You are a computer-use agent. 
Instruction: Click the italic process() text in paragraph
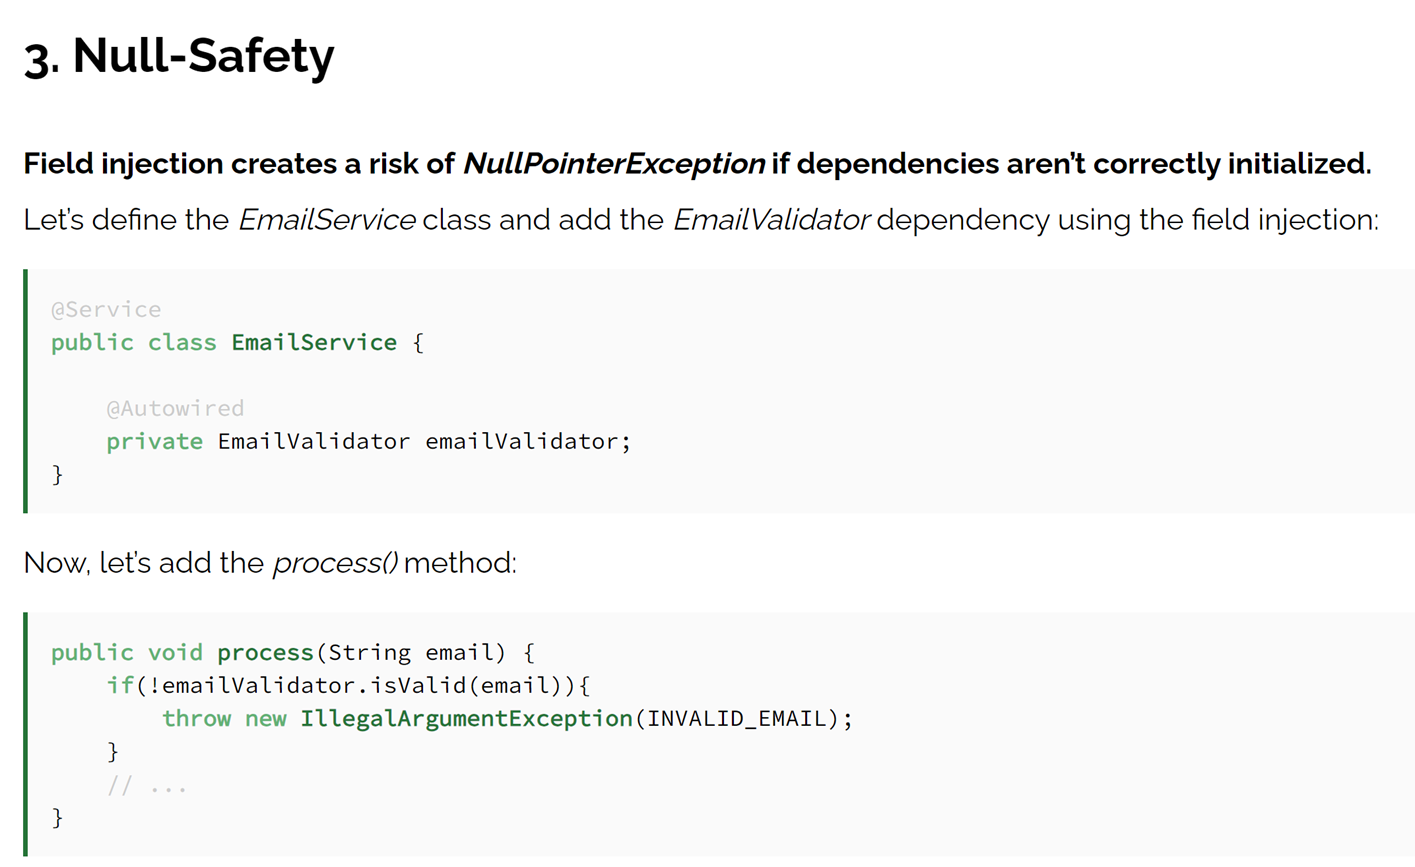335,563
